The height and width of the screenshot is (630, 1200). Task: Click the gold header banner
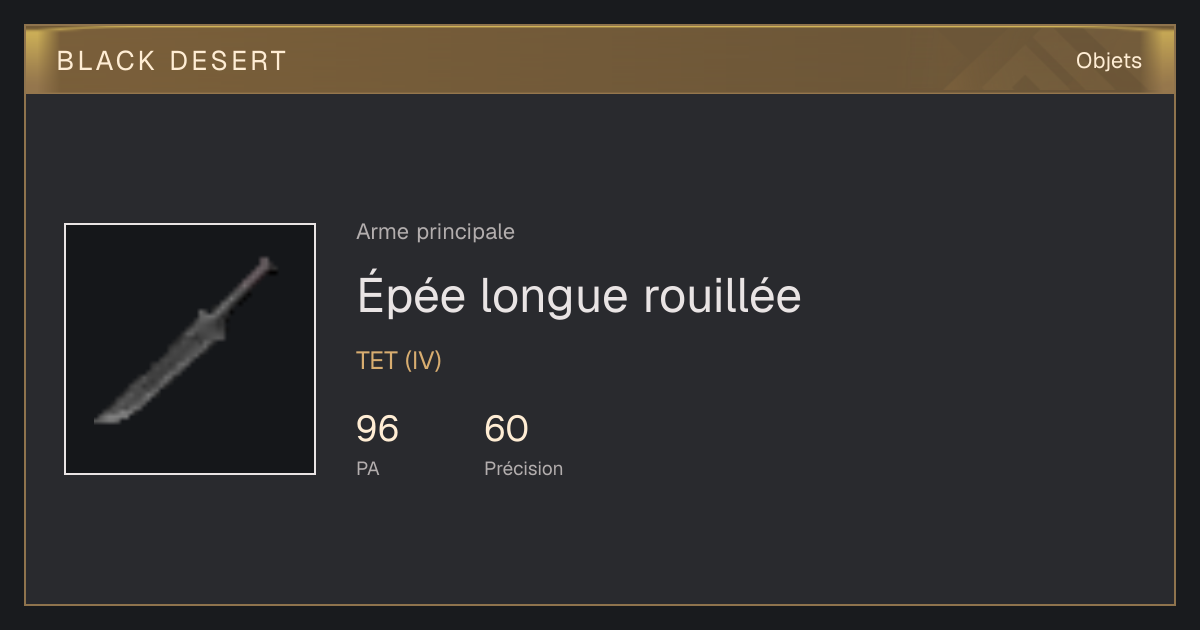click(x=600, y=61)
